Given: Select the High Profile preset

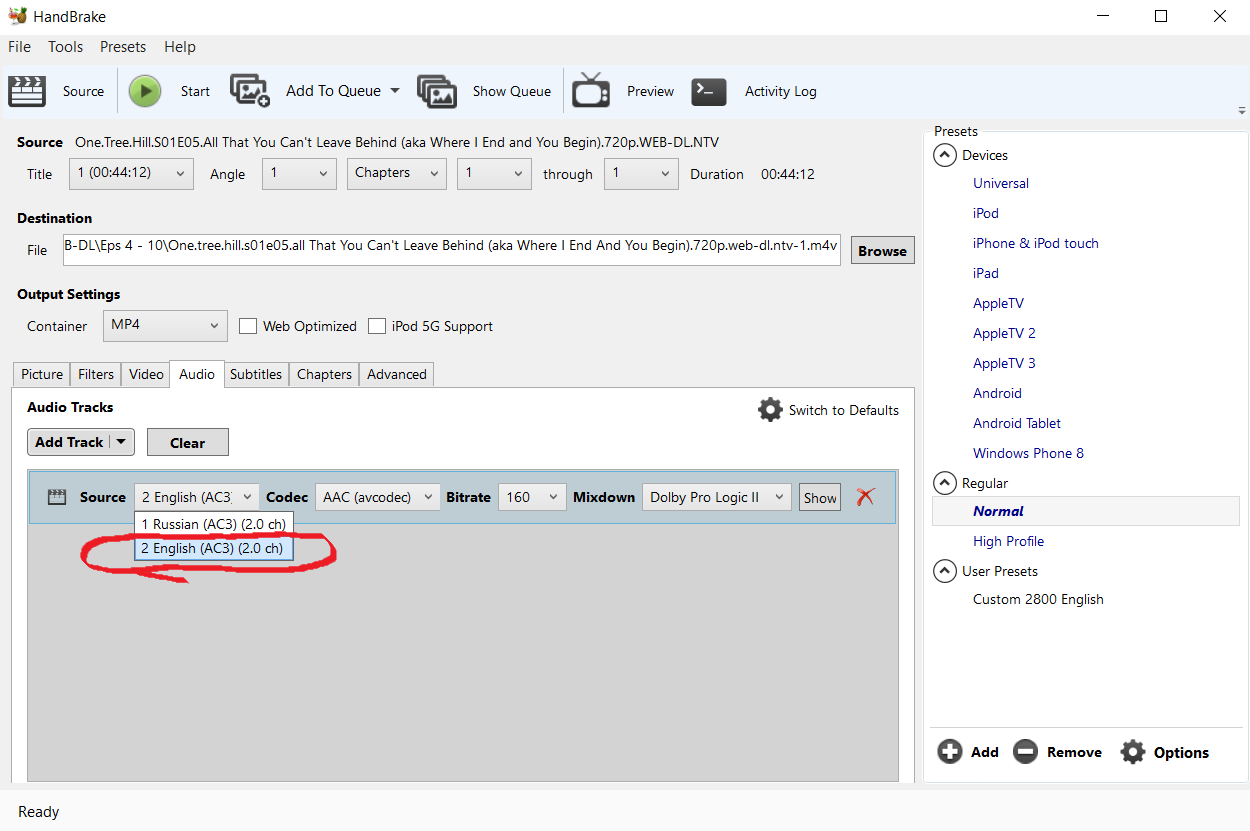Looking at the screenshot, I should click(1008, 541).
